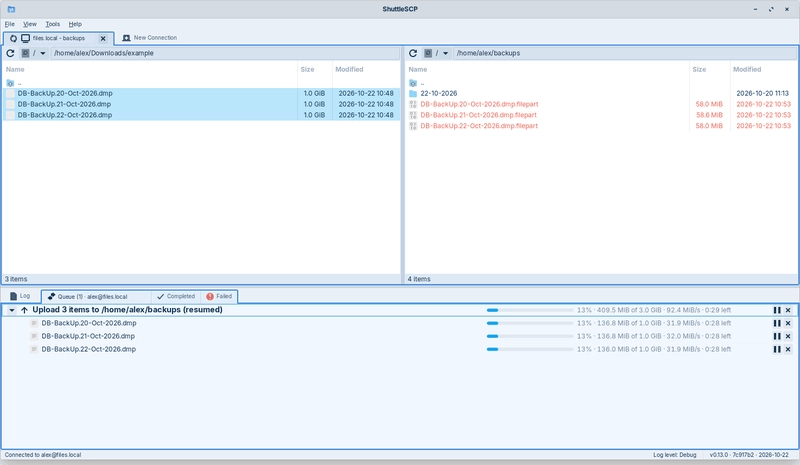Pause the DB-BackUp.22-Oct-2026.dmp upload
Screen dimensions: 800x465
[x=777, y=349]
